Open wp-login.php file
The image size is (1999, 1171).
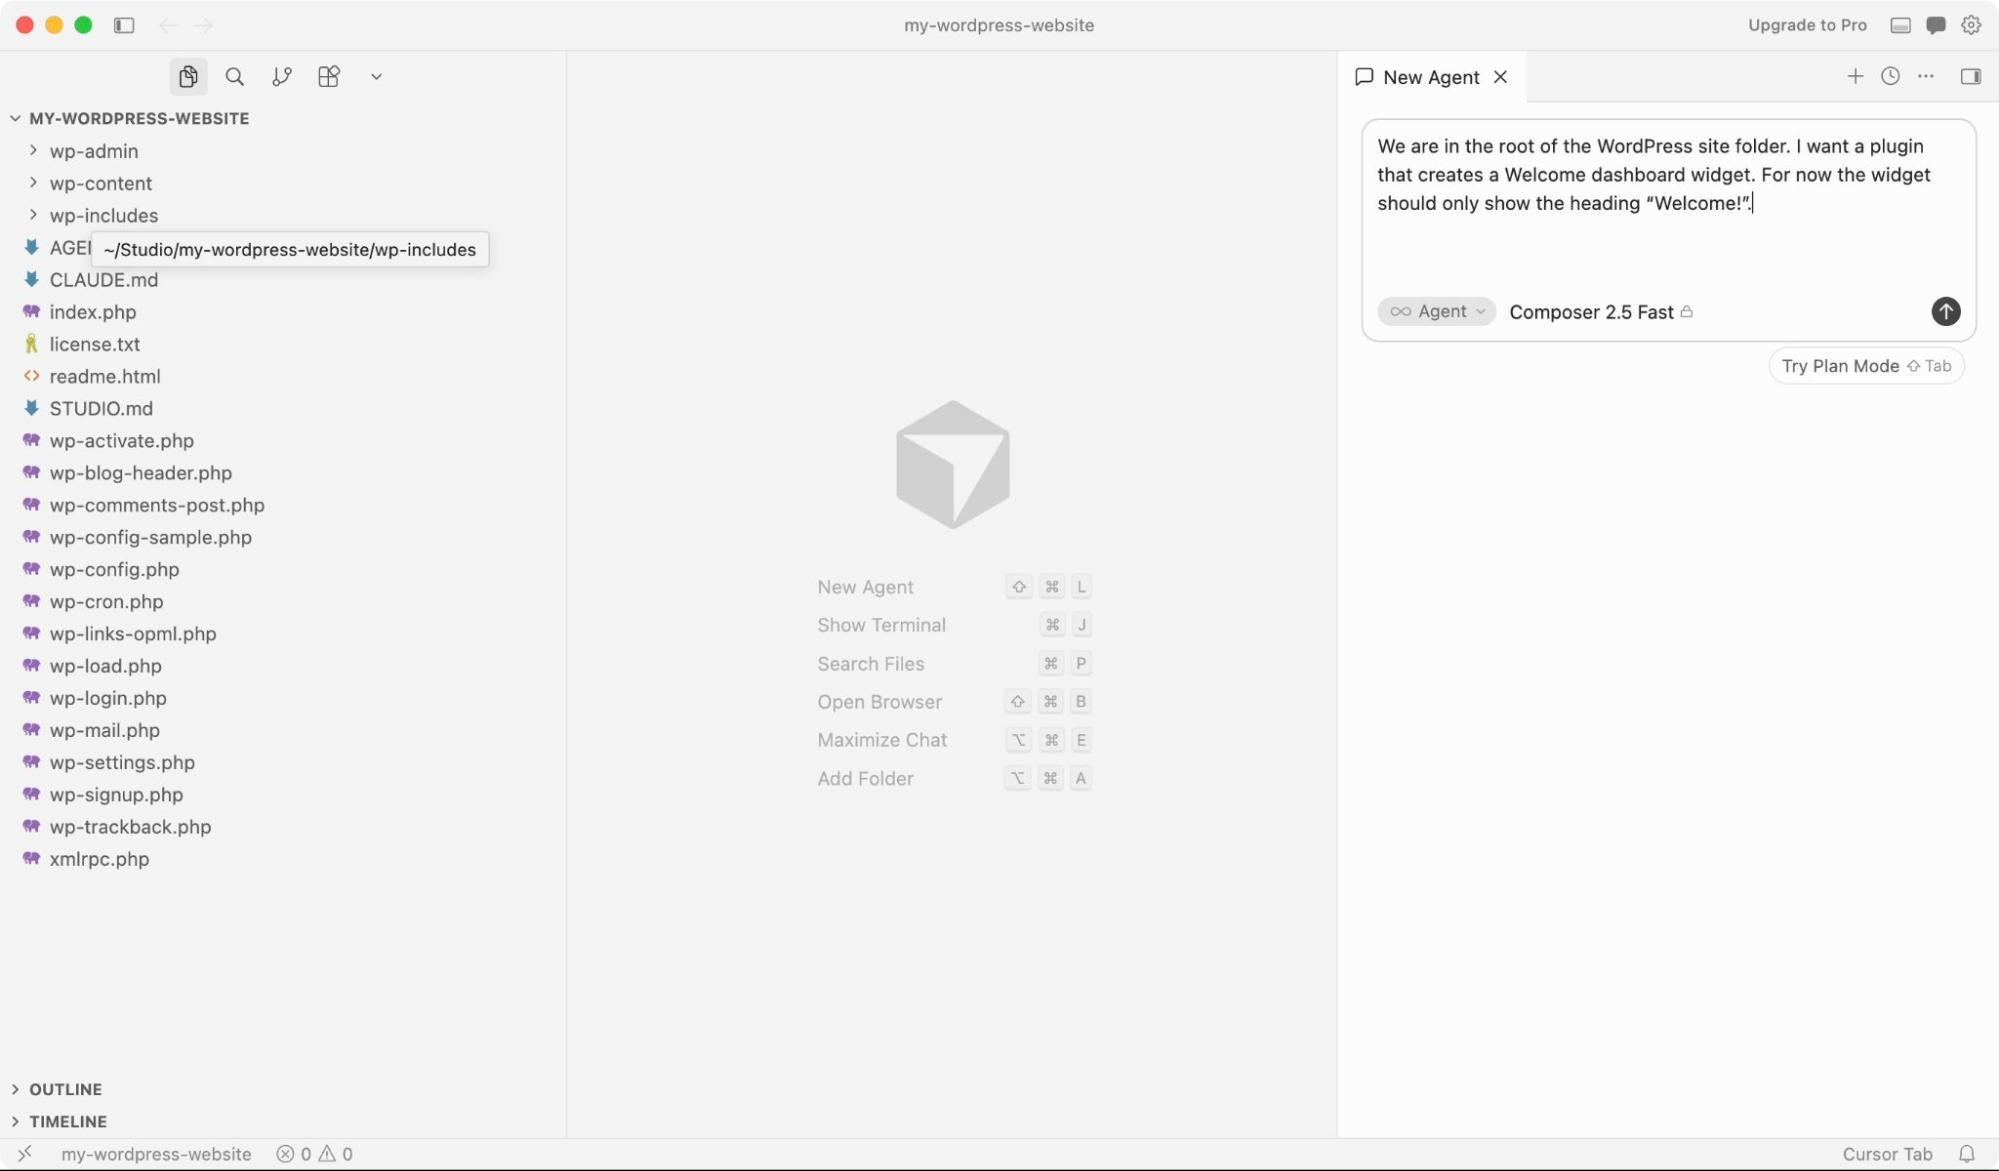283,698
